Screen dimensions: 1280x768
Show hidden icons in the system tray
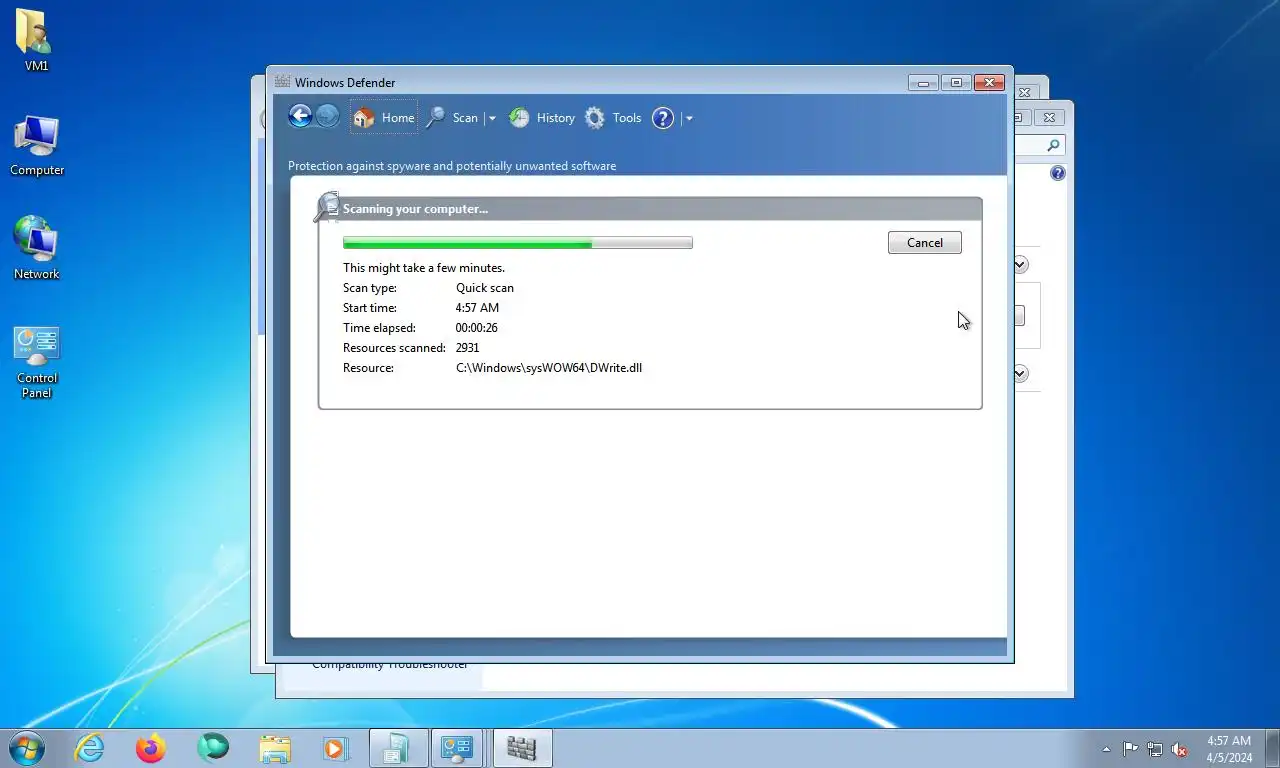1106,749
